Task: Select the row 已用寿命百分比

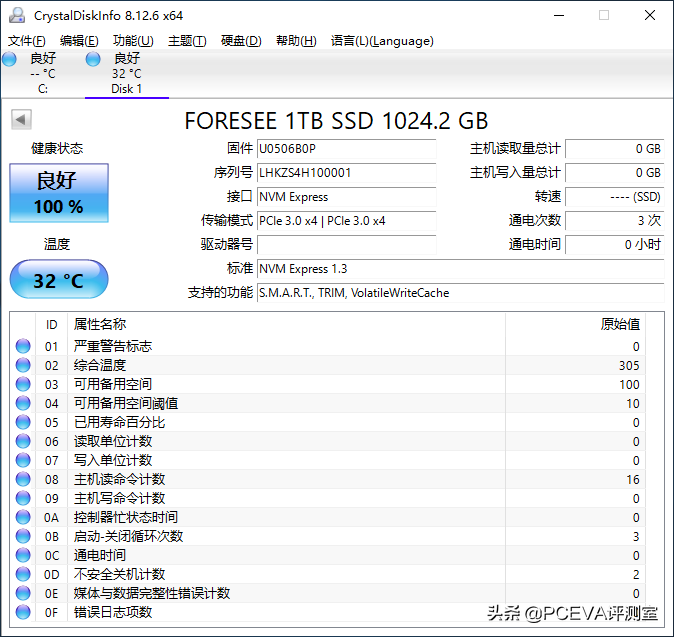Action: point(328,423)
